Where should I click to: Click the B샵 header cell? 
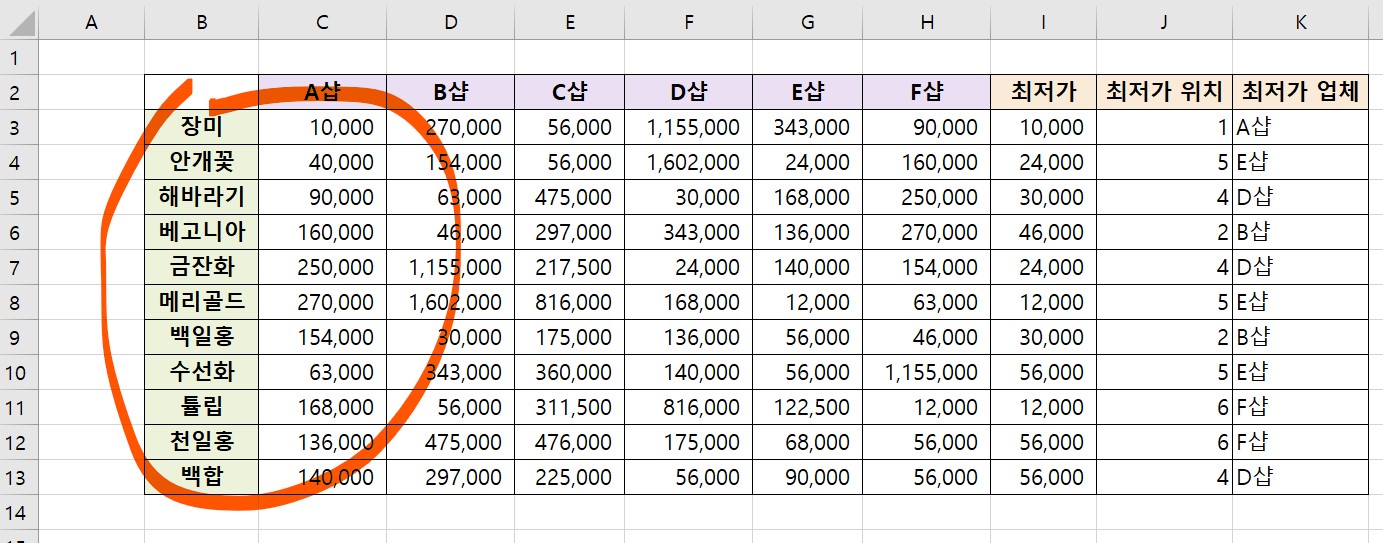[450, 92]
